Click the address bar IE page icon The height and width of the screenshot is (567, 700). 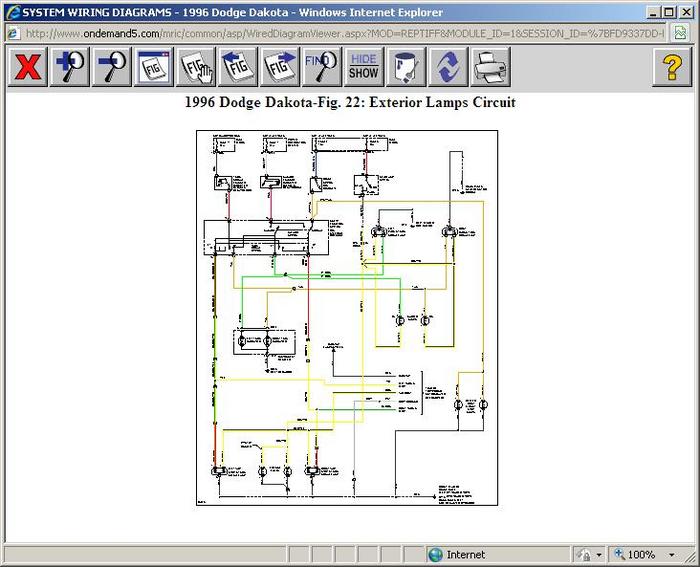13,33
